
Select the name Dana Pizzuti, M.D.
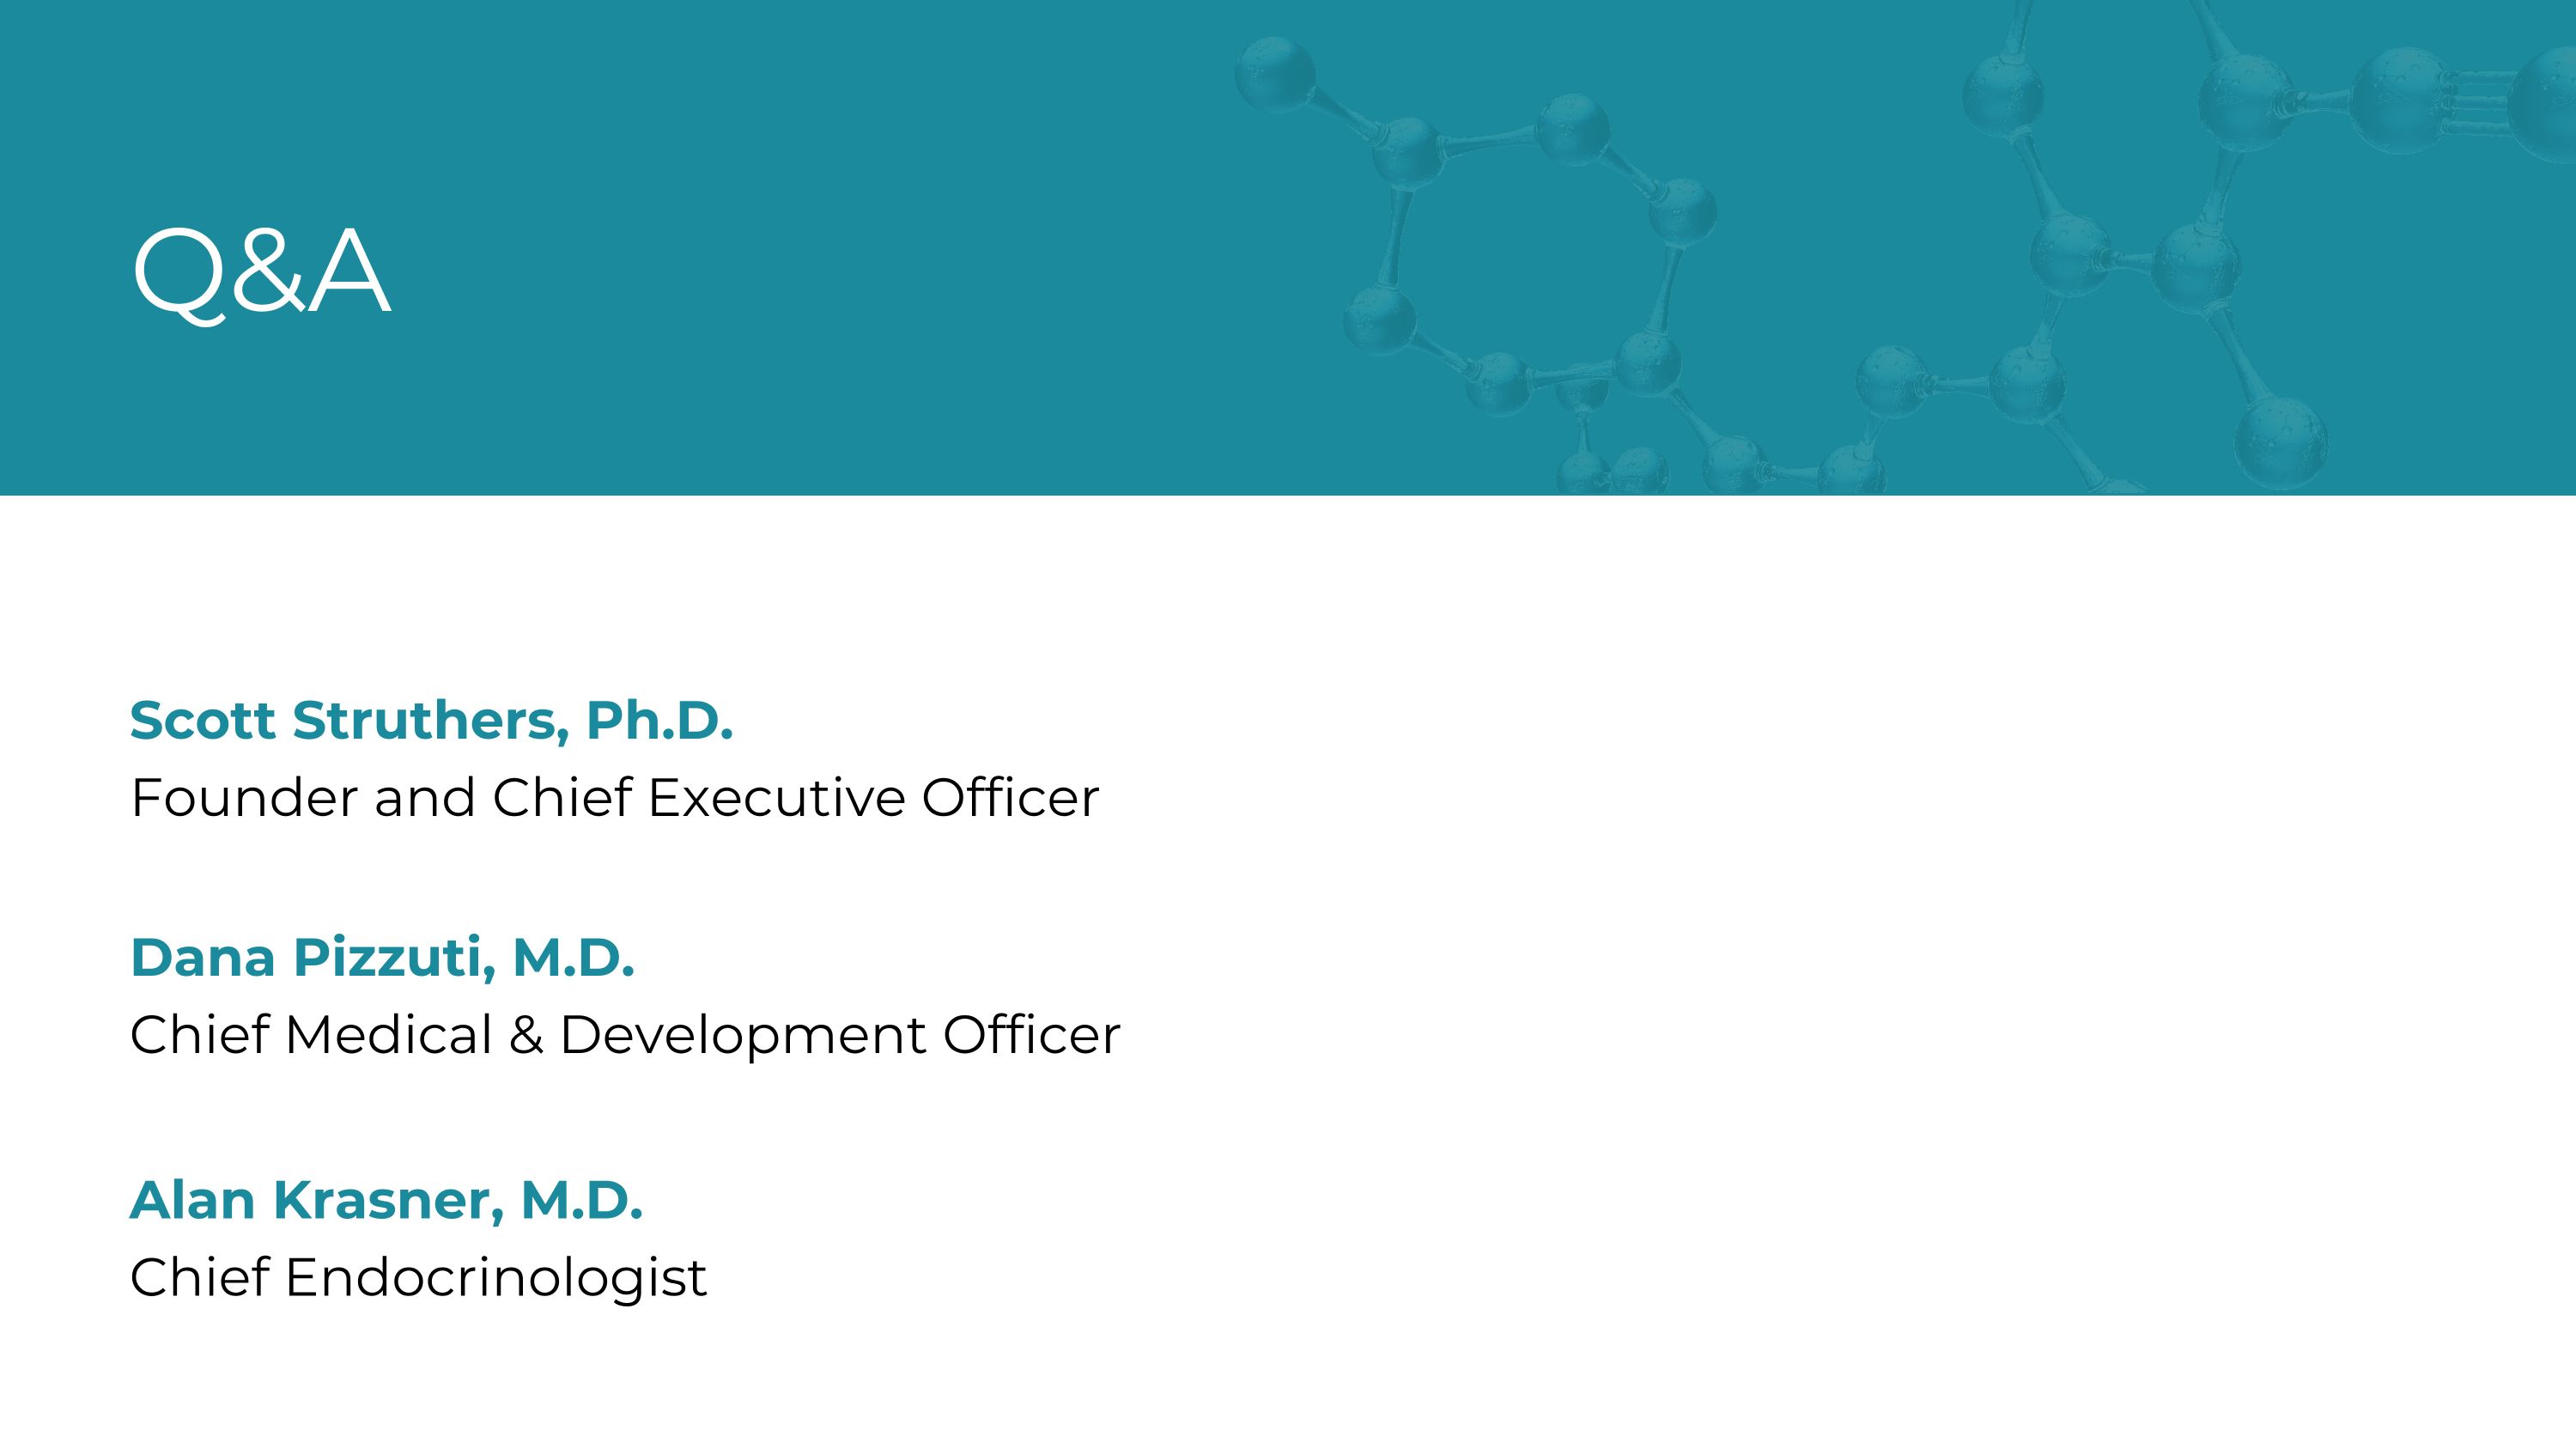pyautogui.click(x=382, y=957)
